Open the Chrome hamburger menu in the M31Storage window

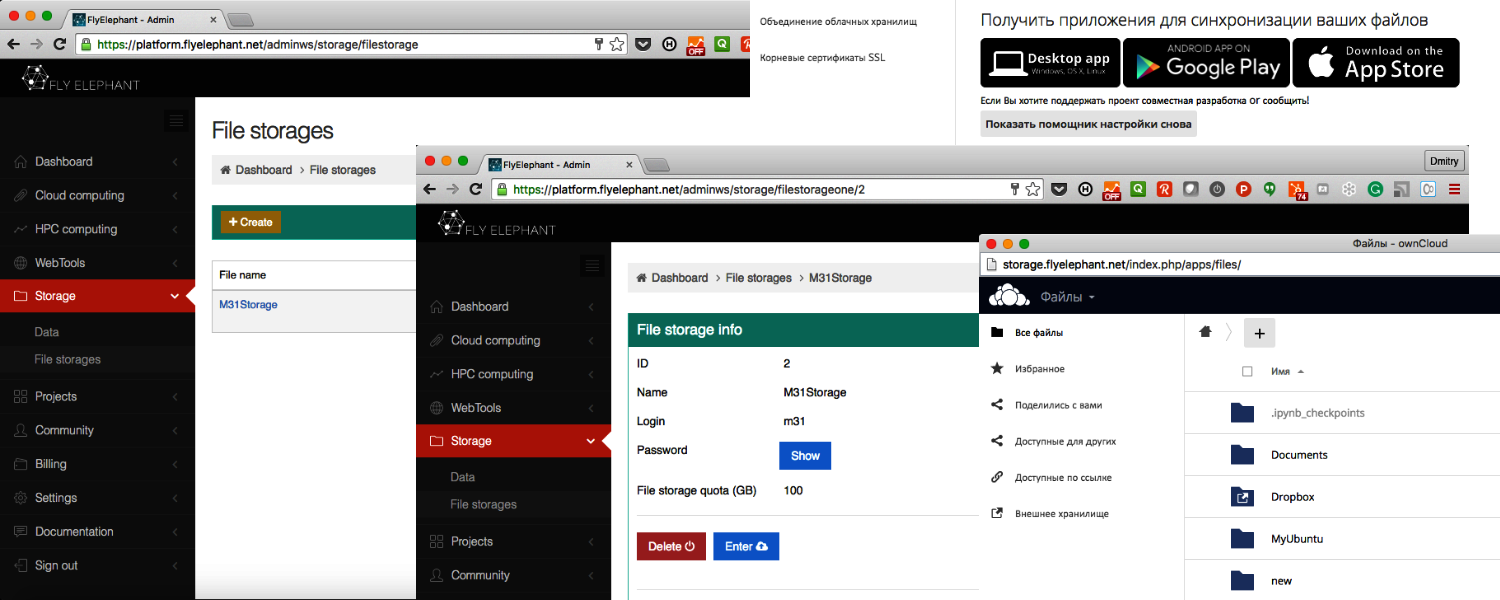point(1455,189)
